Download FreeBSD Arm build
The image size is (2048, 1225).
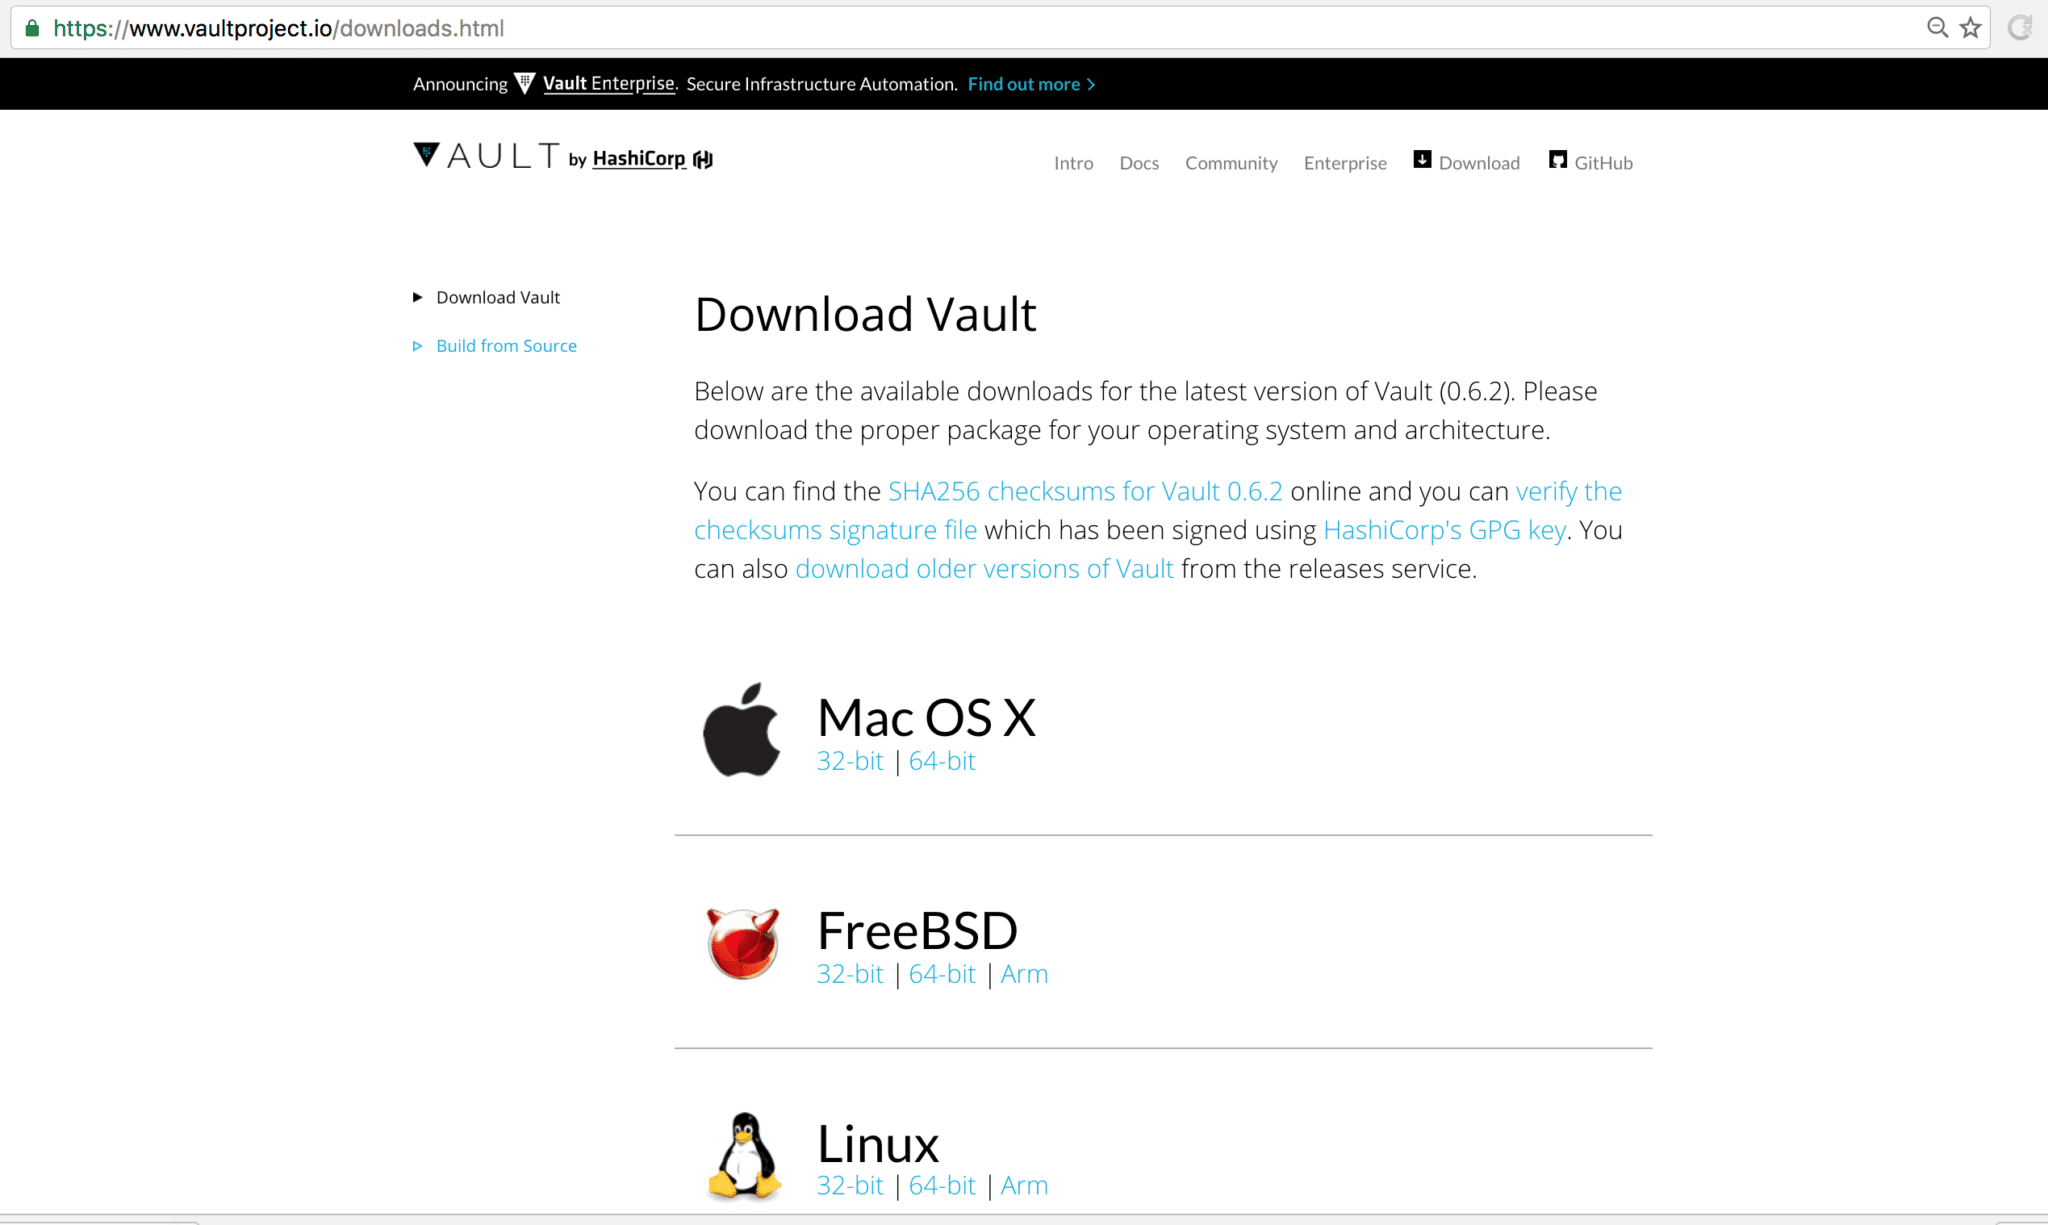(1024, 974)
